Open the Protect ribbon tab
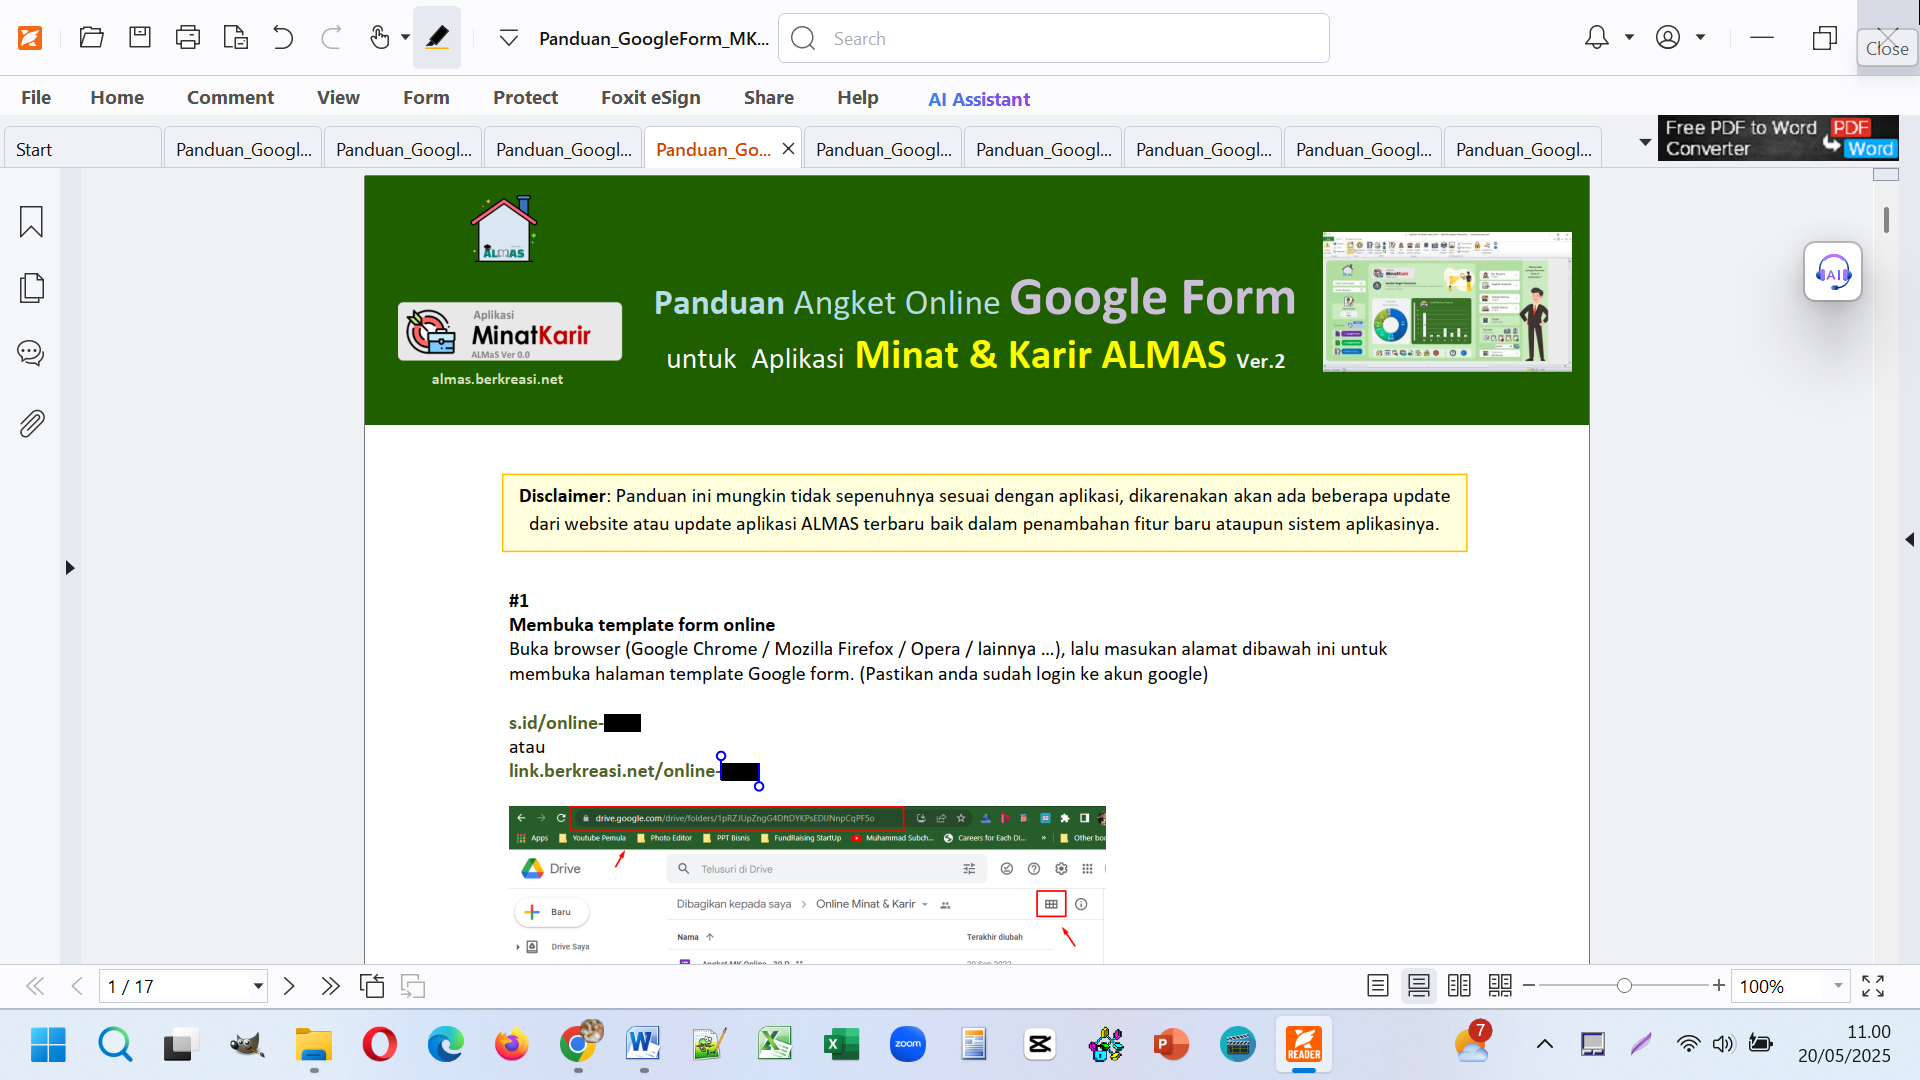This screenshot has width=1920, height=1080. 525,97
